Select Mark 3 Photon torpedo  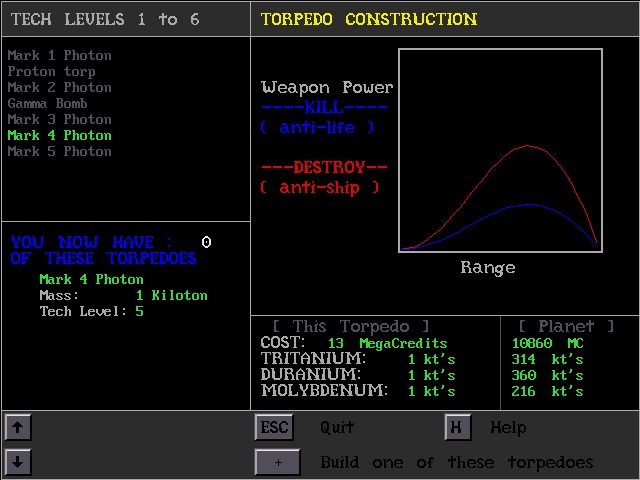(x=59, y=119)
